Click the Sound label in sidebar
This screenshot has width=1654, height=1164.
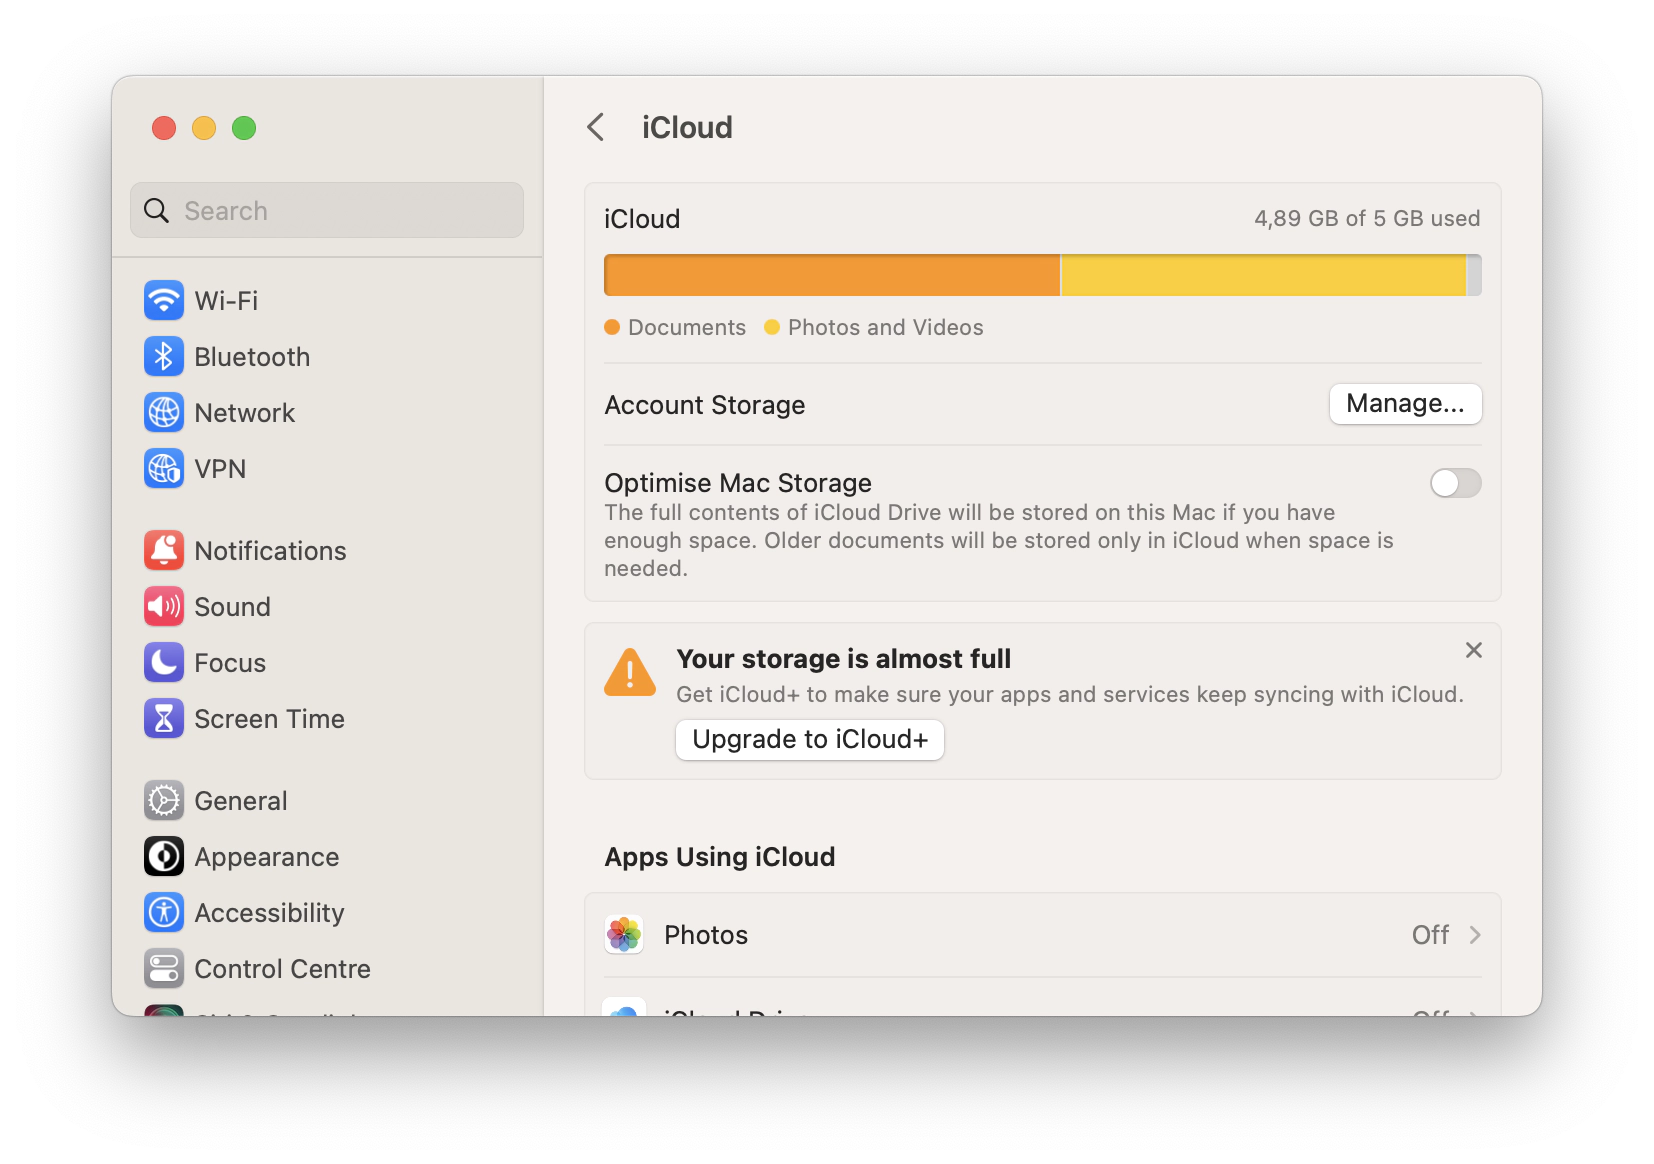232,606
